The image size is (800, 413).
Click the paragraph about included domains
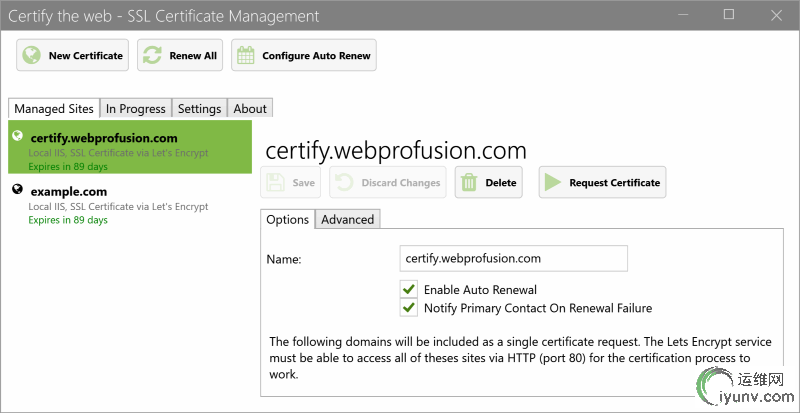pos(520,358)
